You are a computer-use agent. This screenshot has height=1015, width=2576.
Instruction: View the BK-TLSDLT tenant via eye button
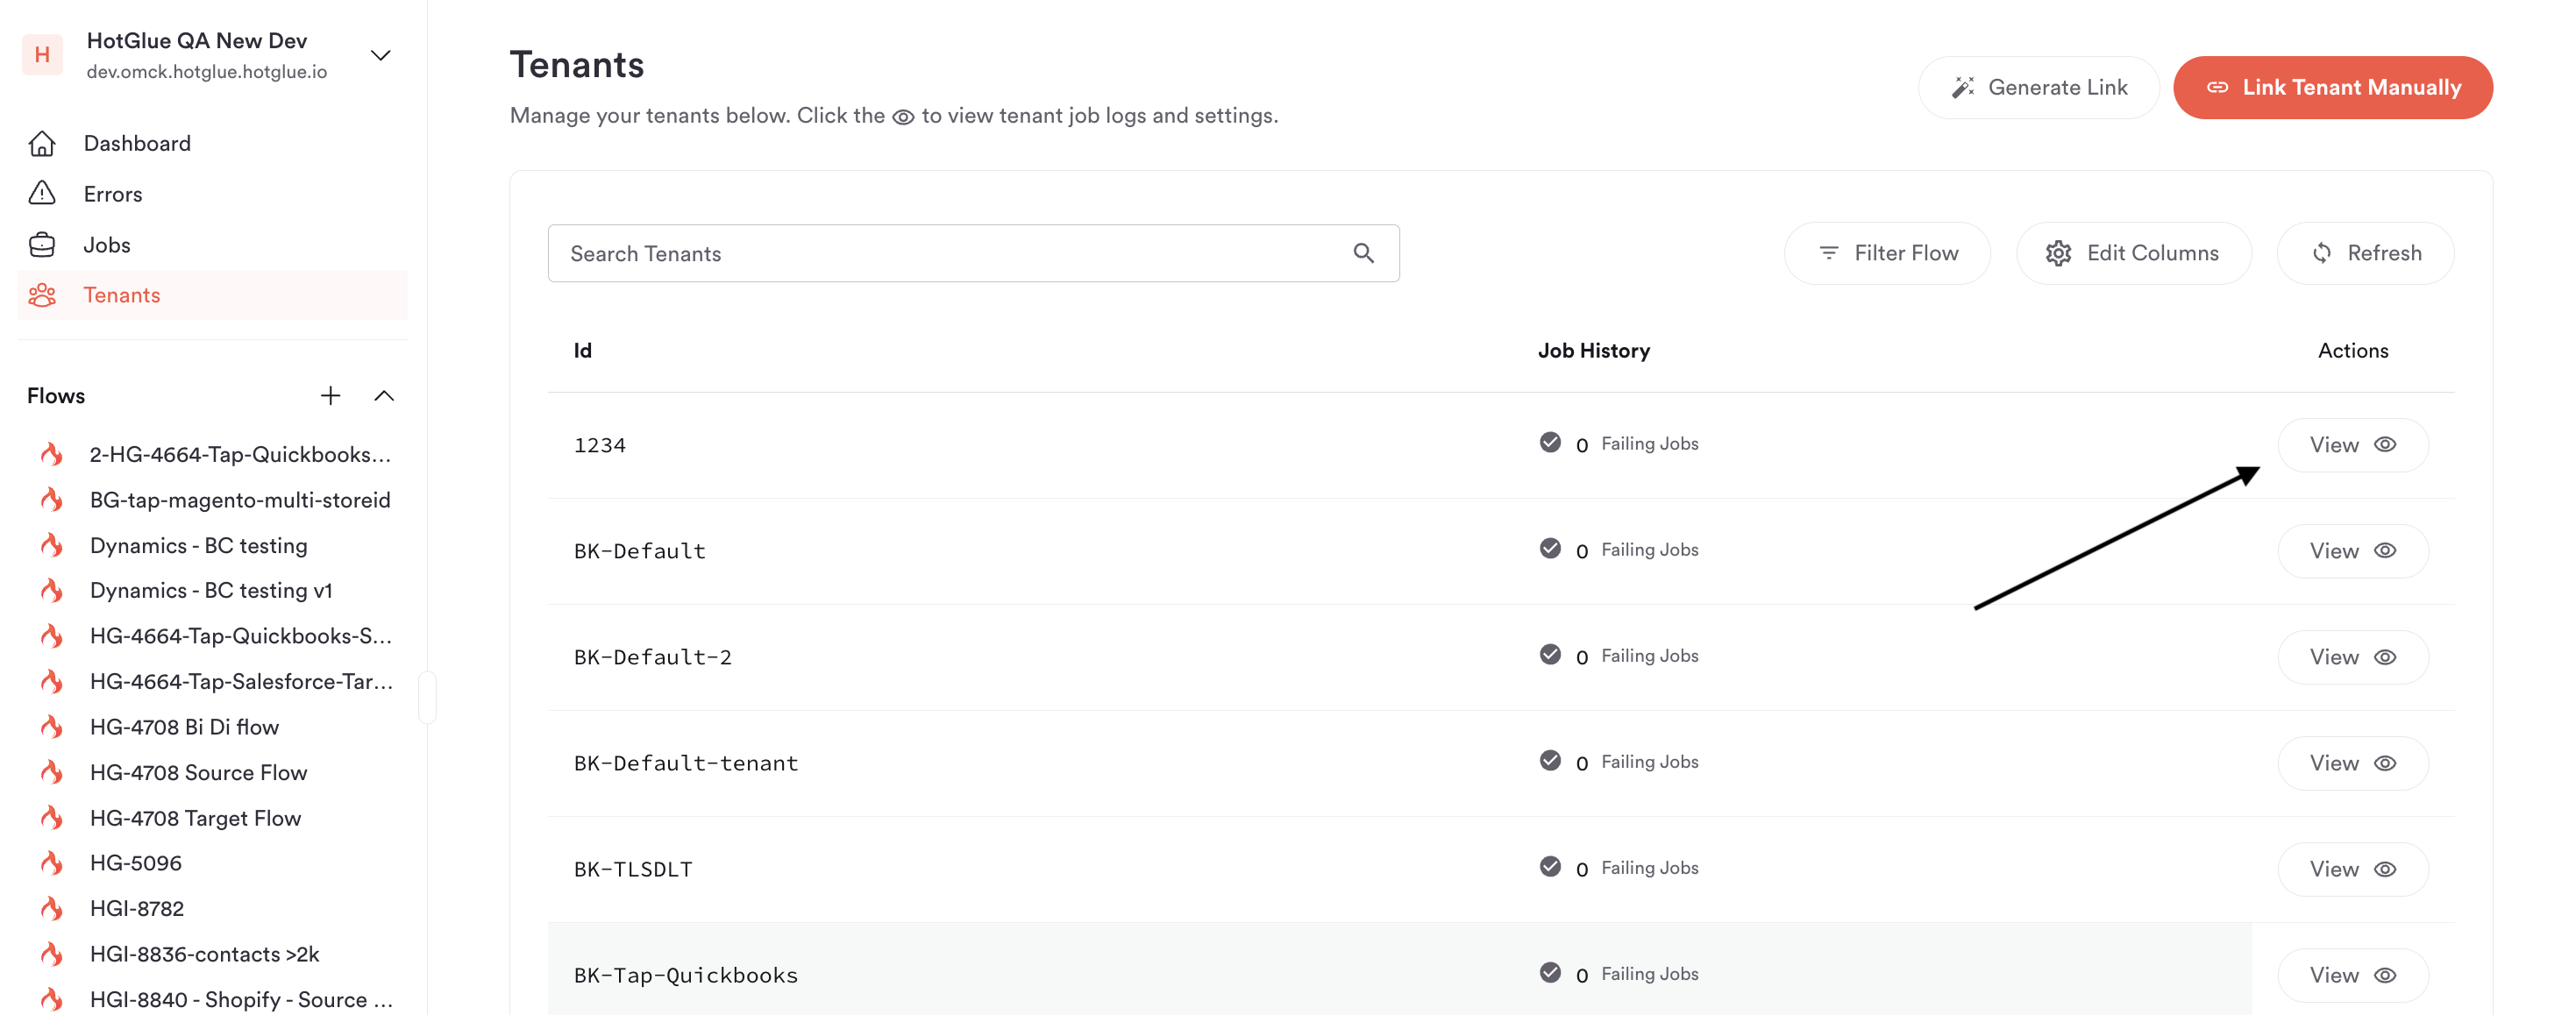(x=2352, y=869)
